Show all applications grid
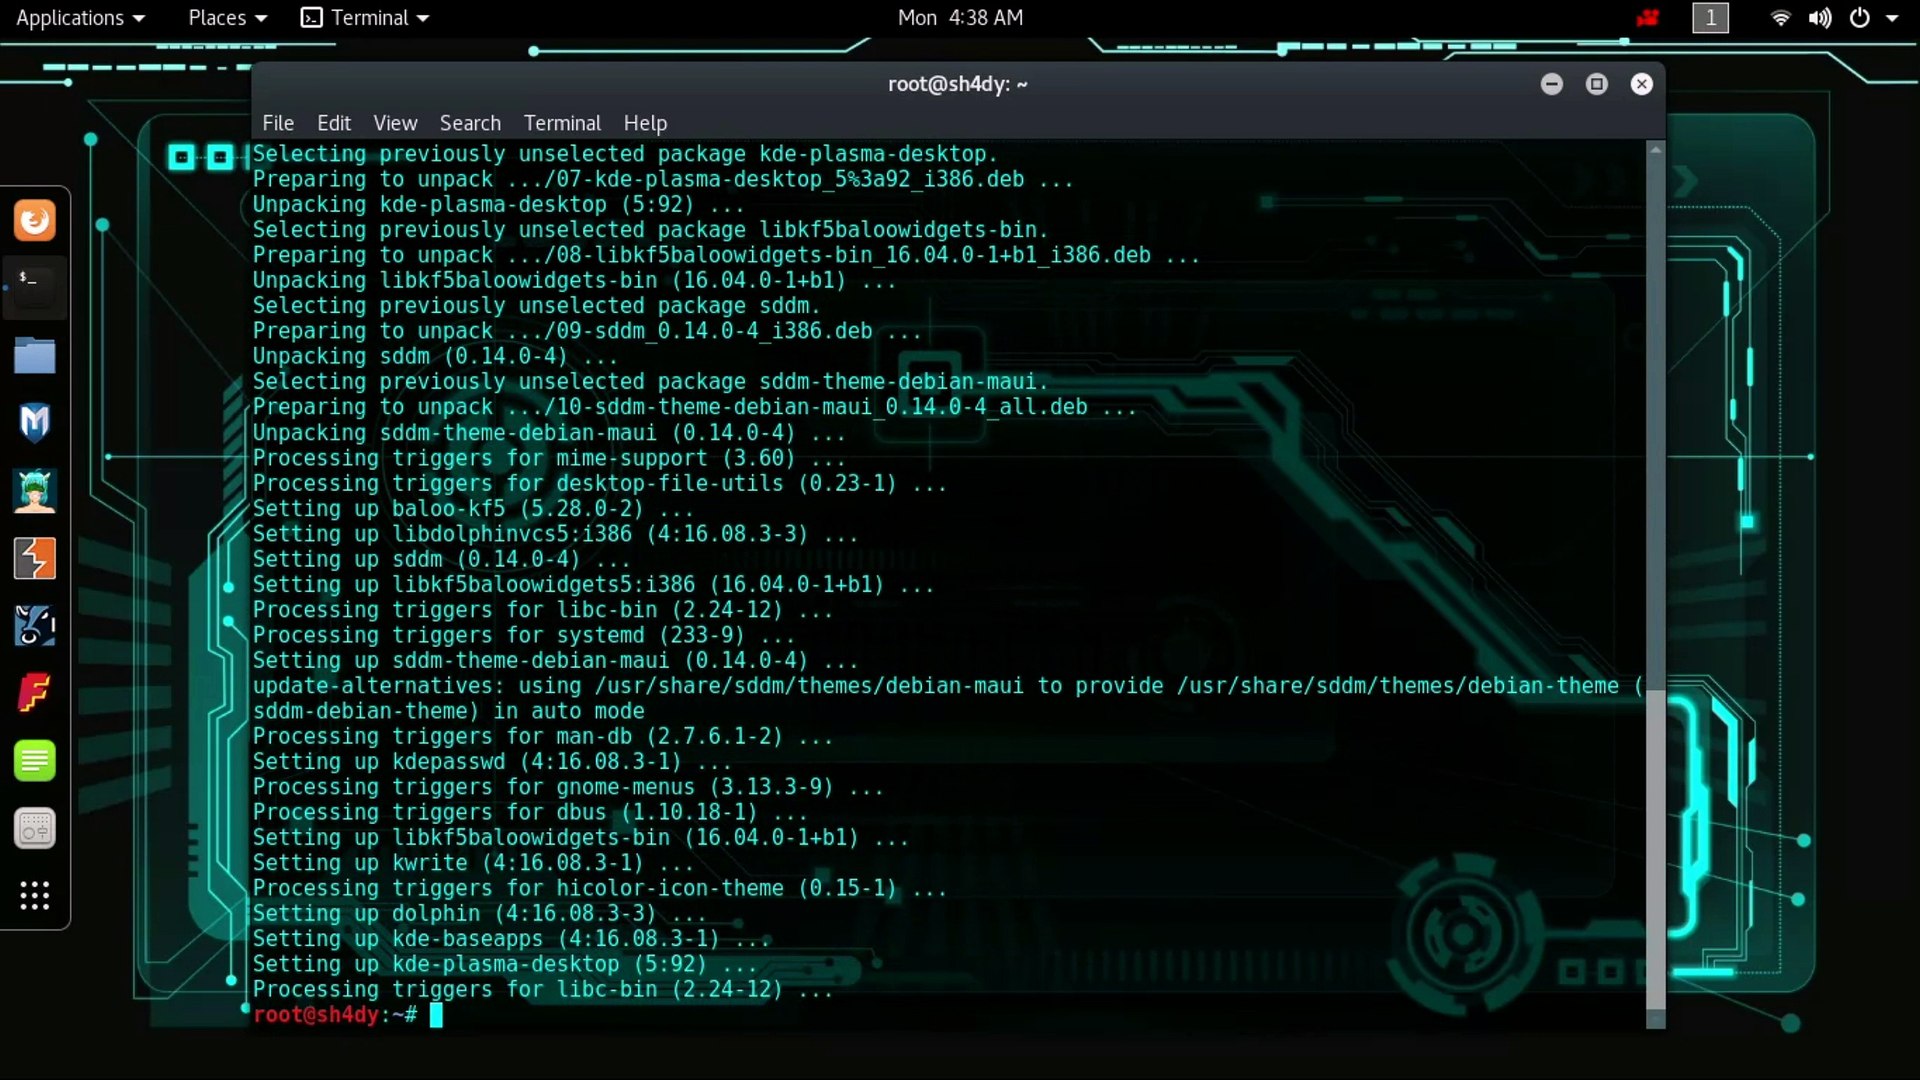The image size is (1920, 1080). (35, 895)
